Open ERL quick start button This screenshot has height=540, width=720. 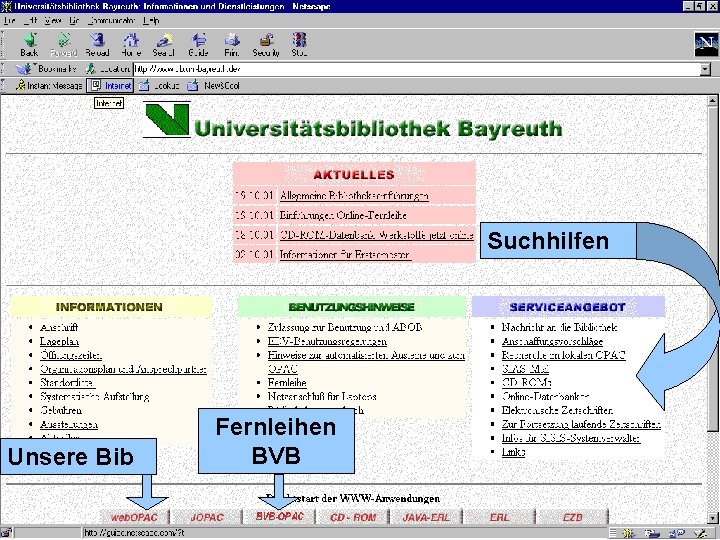click(x=499, y=517)
